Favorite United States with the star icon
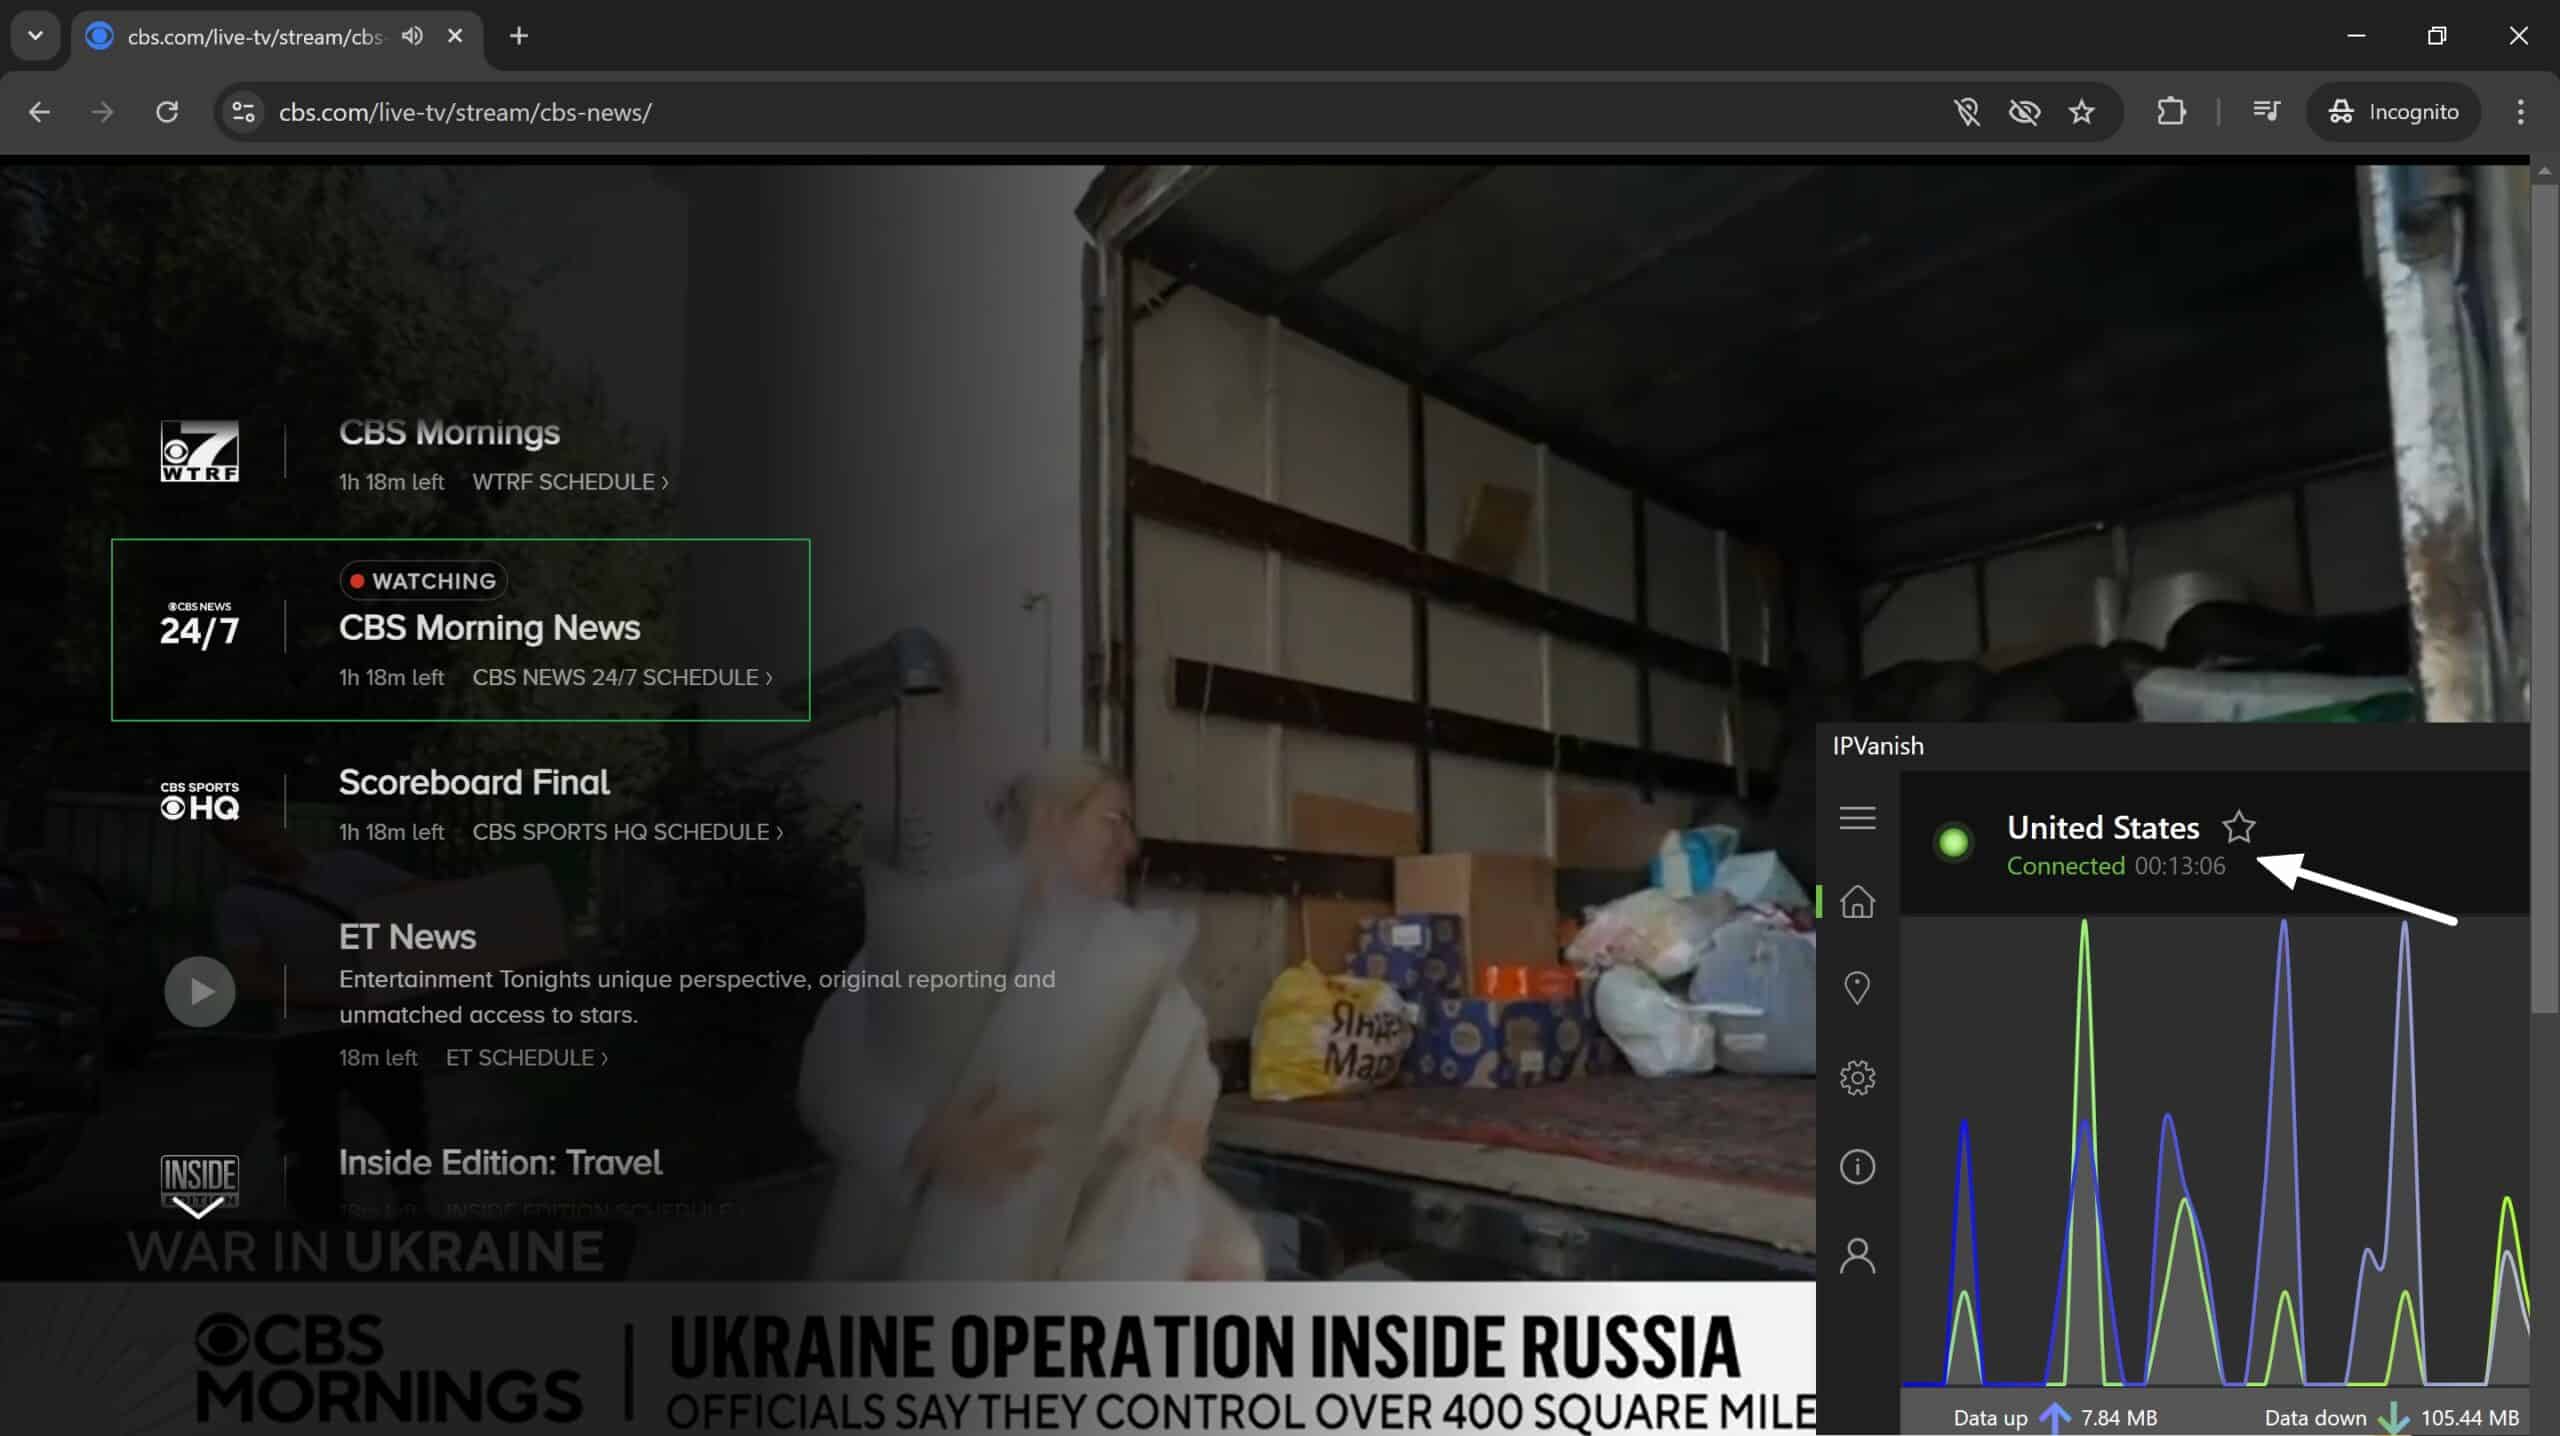The width and height of the screenshot is (2560, 1436). (2238, 827)
